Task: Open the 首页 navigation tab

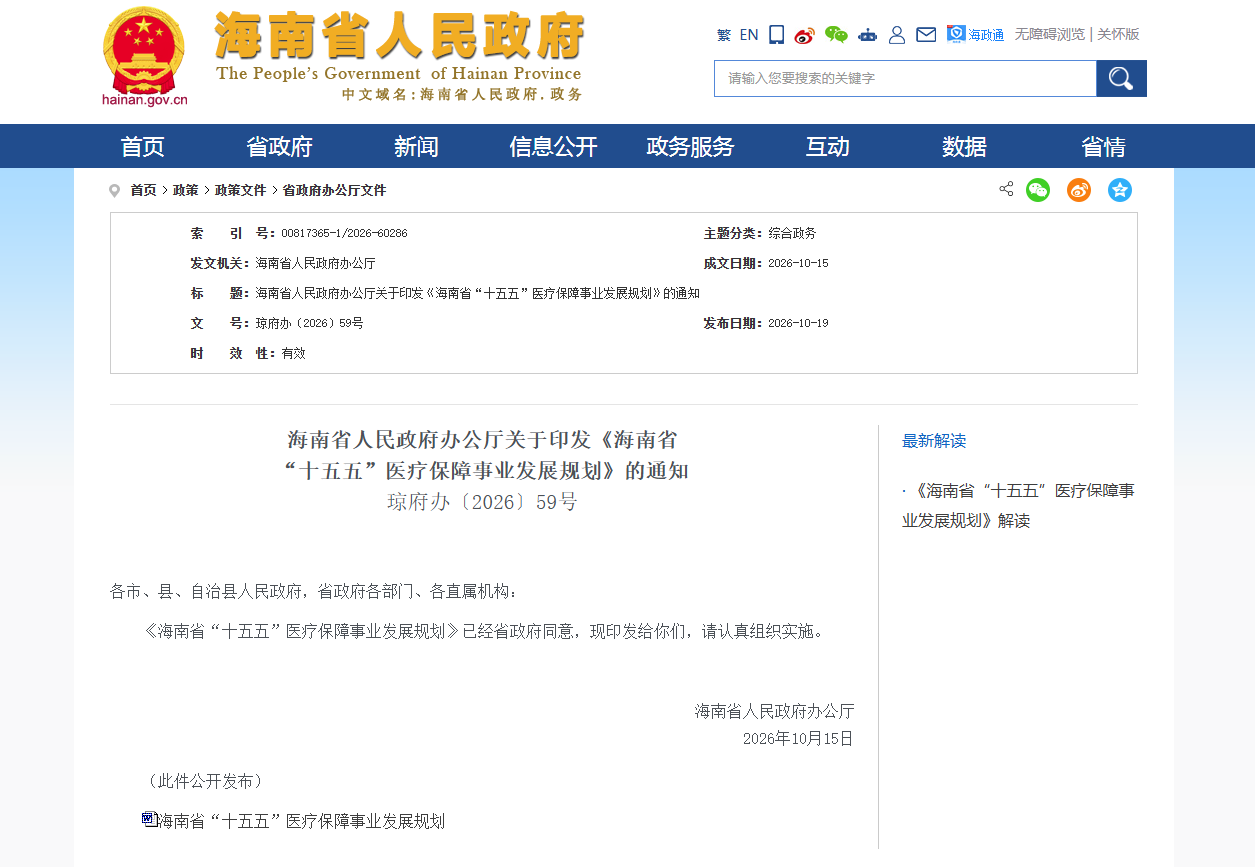Action: point(143,147)
